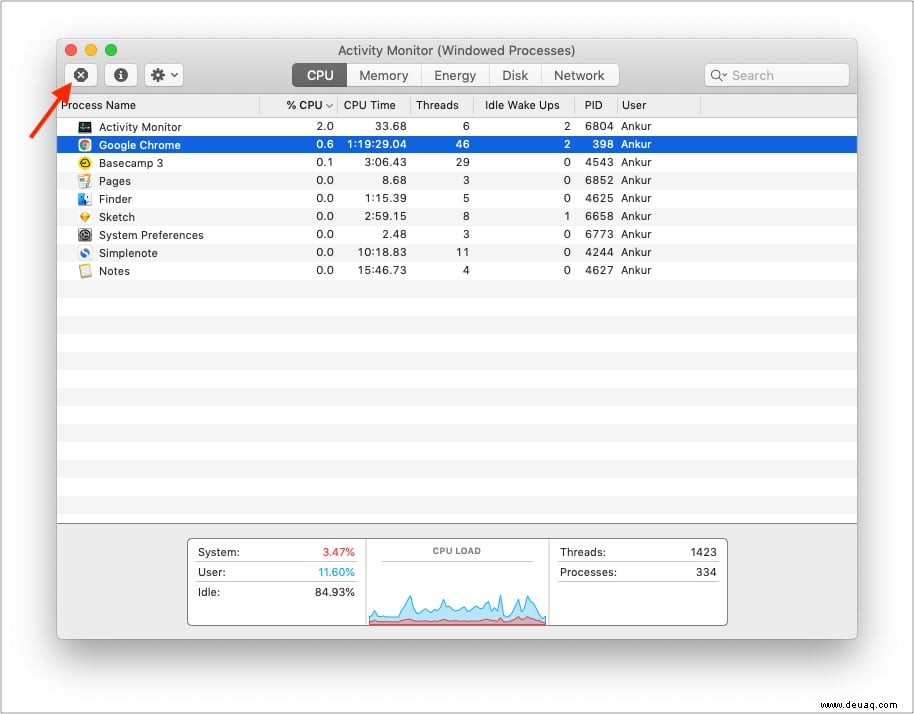
Task: Click CPU Time value 1:19:29.04
Action: pyautogui.click(x=377, y=144)
